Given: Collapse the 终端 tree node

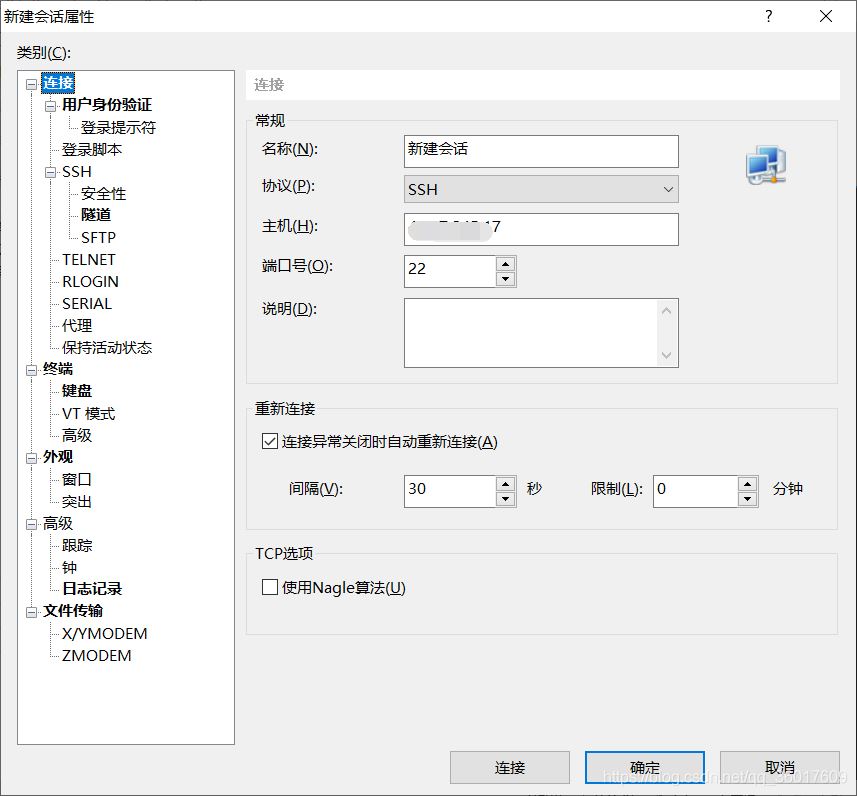Looking at the screenshot, I should pyautogui.click(x=32, y=370).
